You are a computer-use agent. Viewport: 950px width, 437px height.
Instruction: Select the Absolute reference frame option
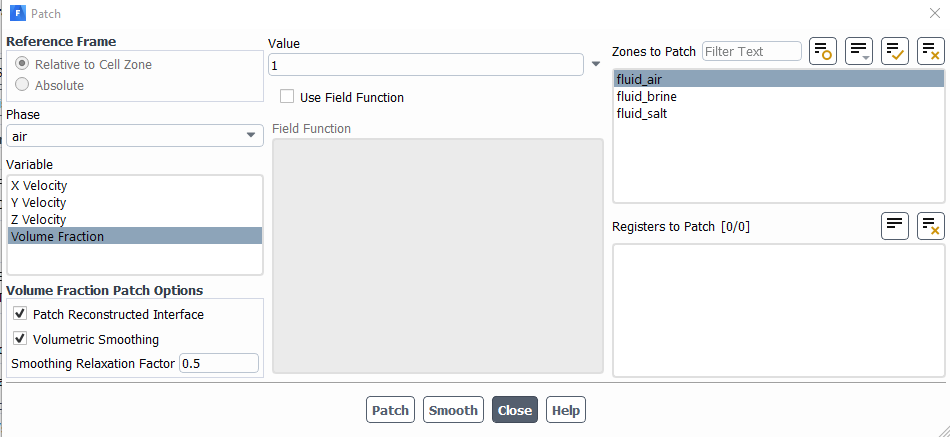22,85
